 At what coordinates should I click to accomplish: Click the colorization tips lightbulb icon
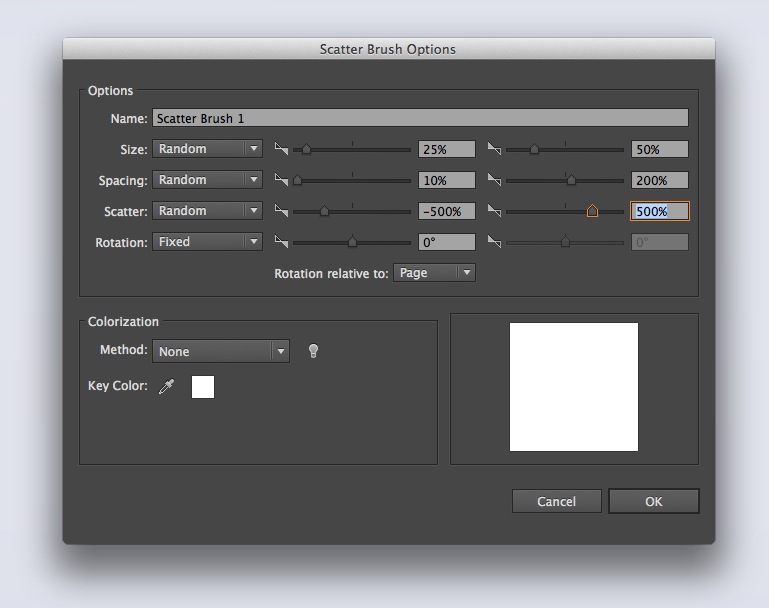313,351
